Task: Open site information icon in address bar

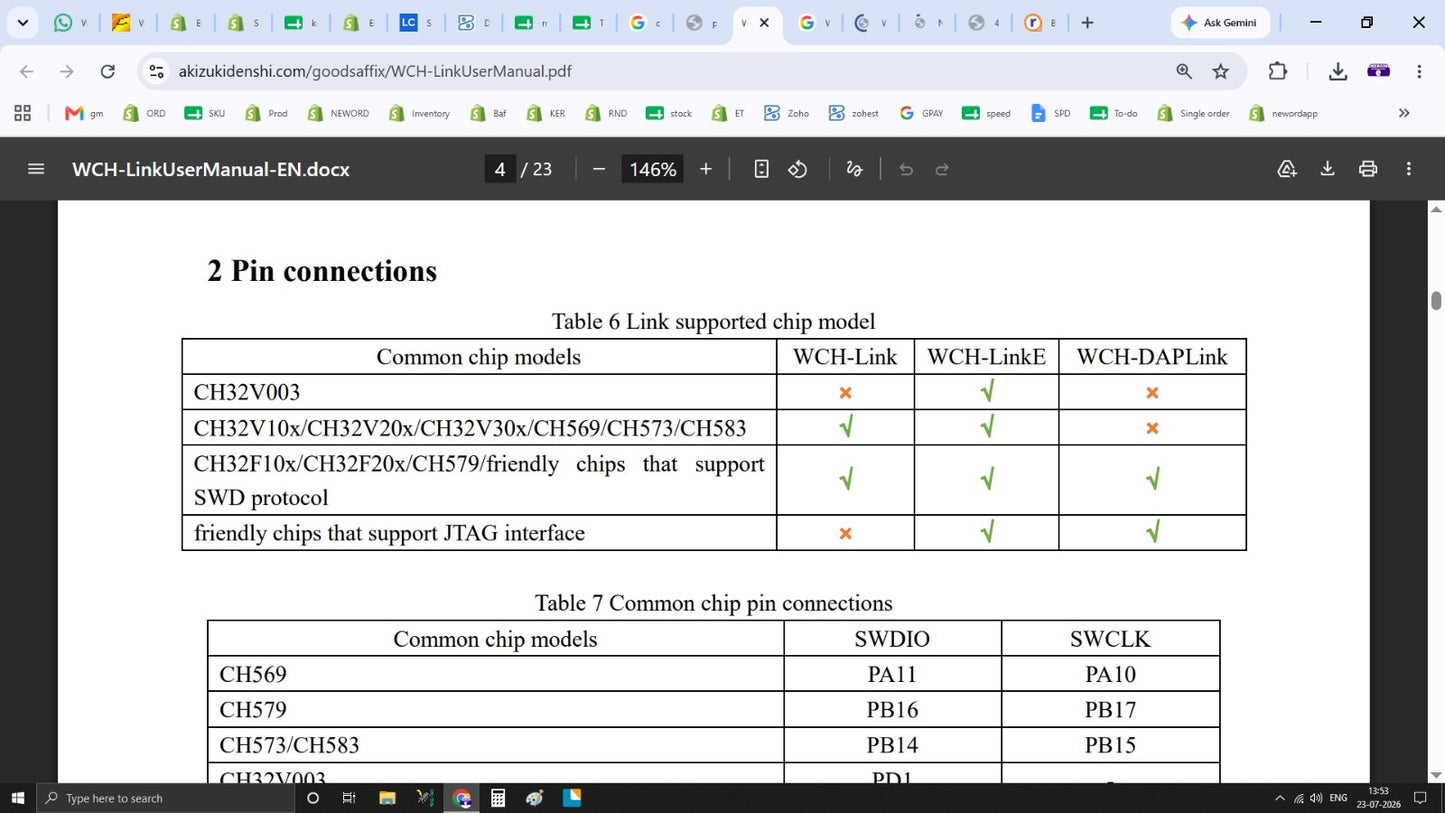Action: point(156,71)
